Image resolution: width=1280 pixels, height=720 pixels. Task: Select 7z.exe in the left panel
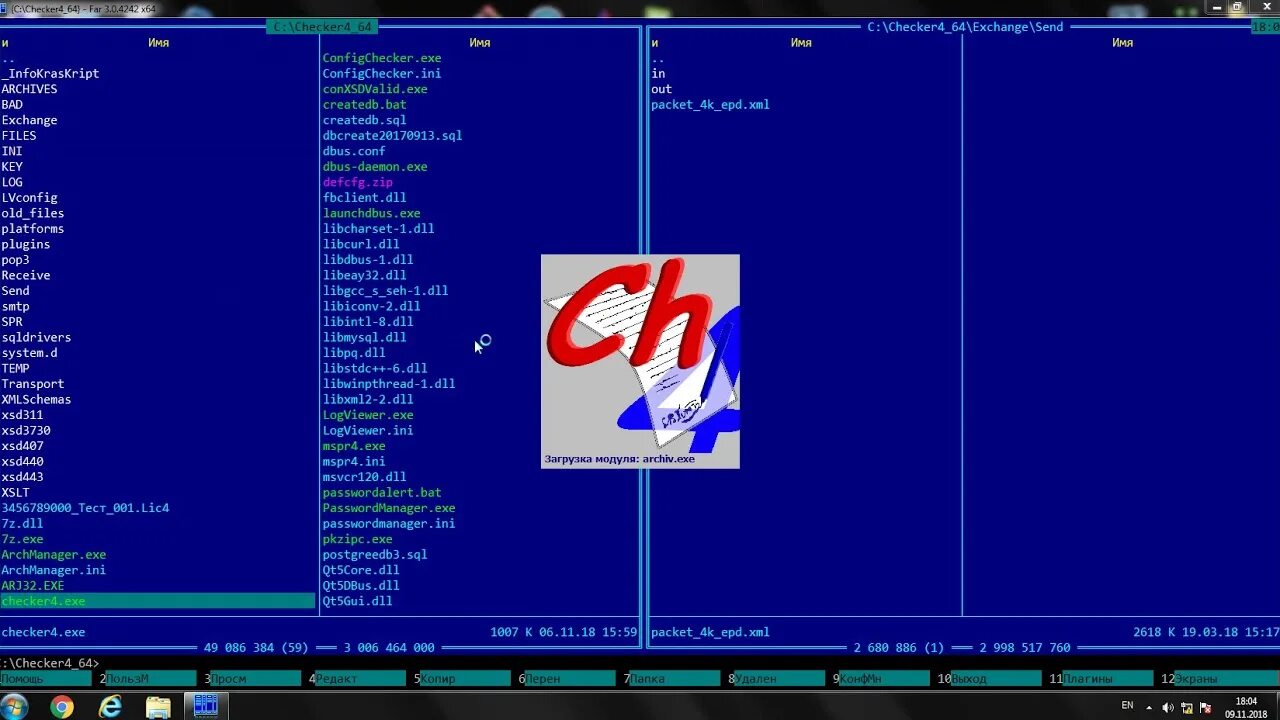tap(22, 539)
